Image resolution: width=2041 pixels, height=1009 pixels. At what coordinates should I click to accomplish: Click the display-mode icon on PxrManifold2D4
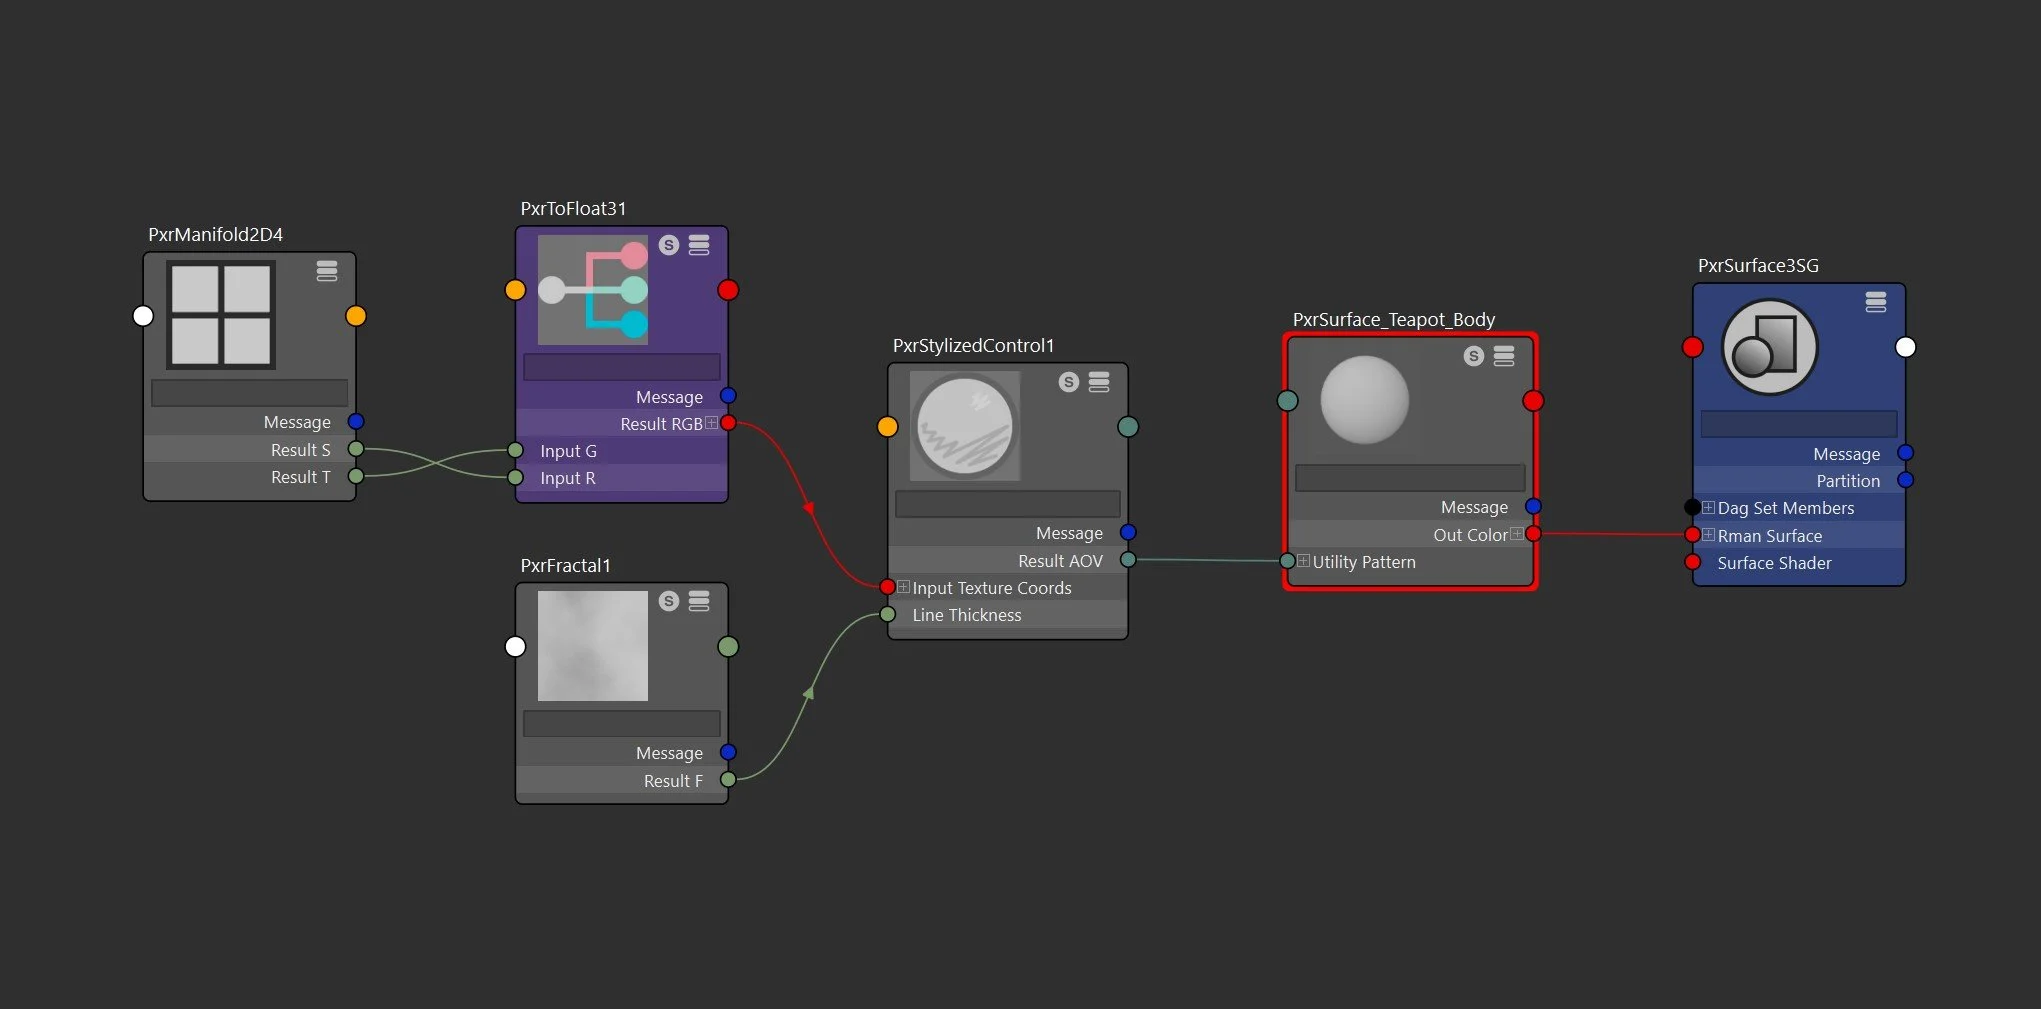327,271
